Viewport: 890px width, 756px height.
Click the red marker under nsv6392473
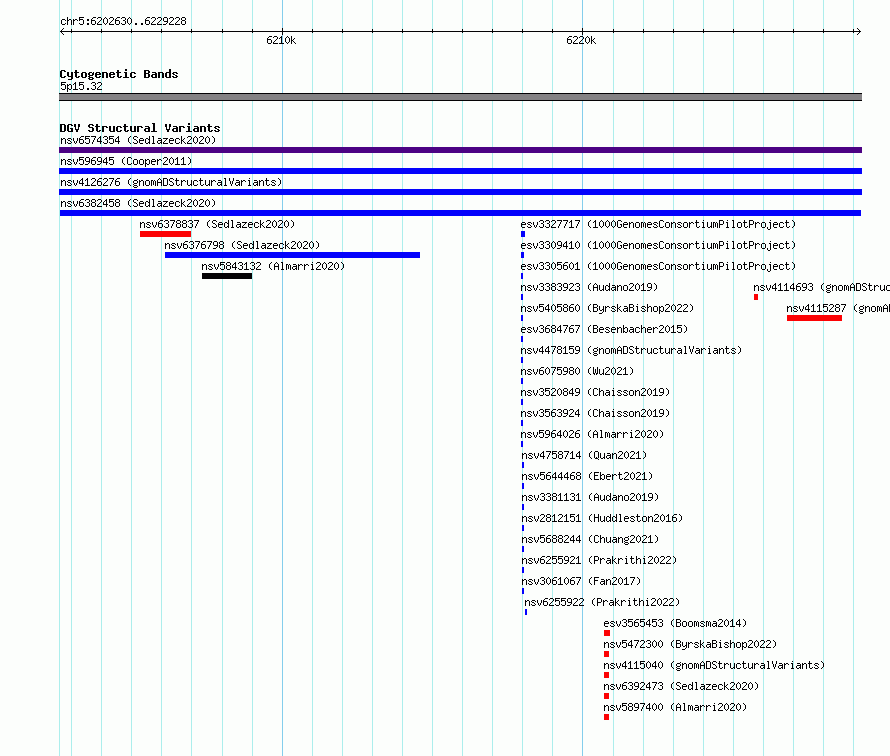pyautogui.click(x=607, y=696)
